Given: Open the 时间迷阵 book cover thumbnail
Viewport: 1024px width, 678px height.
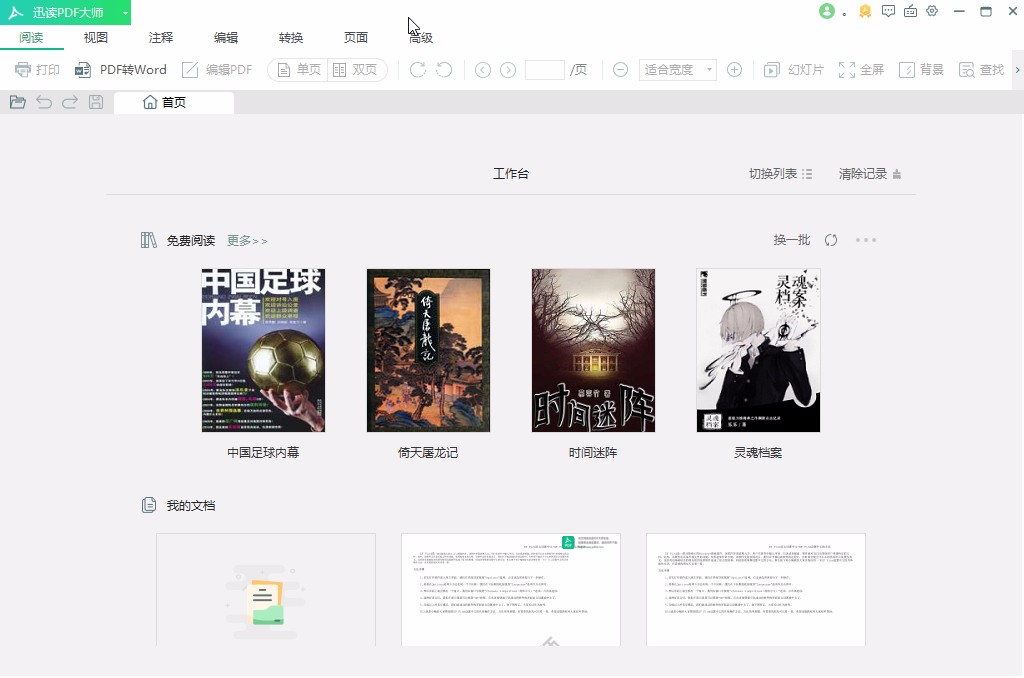Looking at the screenshot, I should coord(593,349).
